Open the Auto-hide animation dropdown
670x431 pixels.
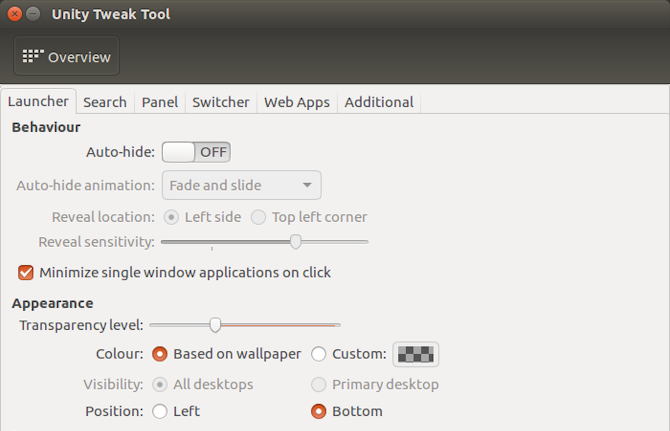pyautogui.click(x=241, y=185)
